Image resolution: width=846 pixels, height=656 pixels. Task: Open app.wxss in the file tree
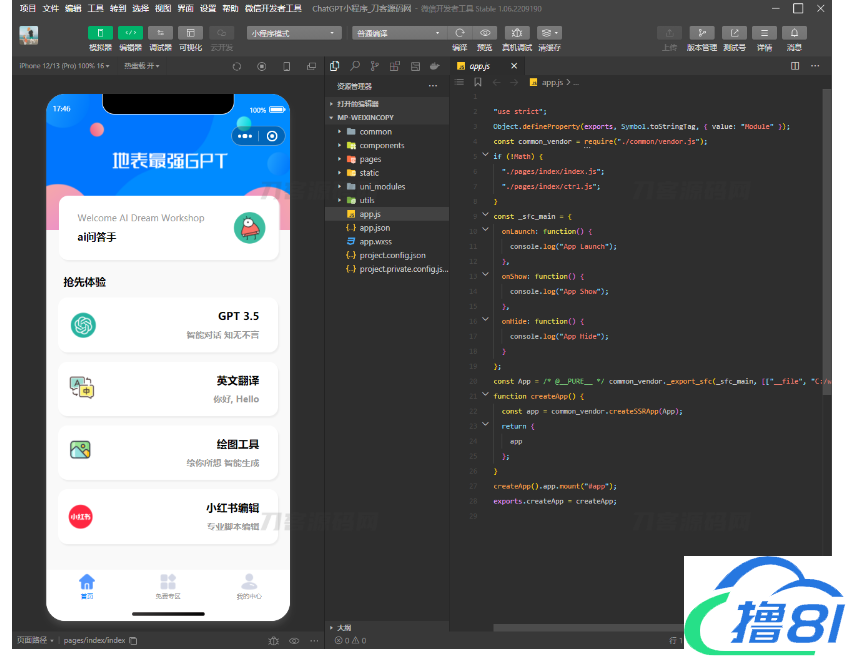click(x=387, y=242)
